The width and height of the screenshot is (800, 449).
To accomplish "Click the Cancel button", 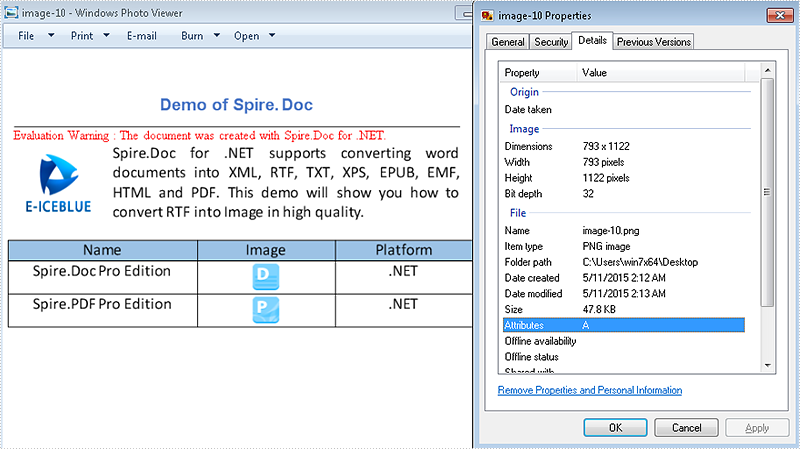I will 686,428.
